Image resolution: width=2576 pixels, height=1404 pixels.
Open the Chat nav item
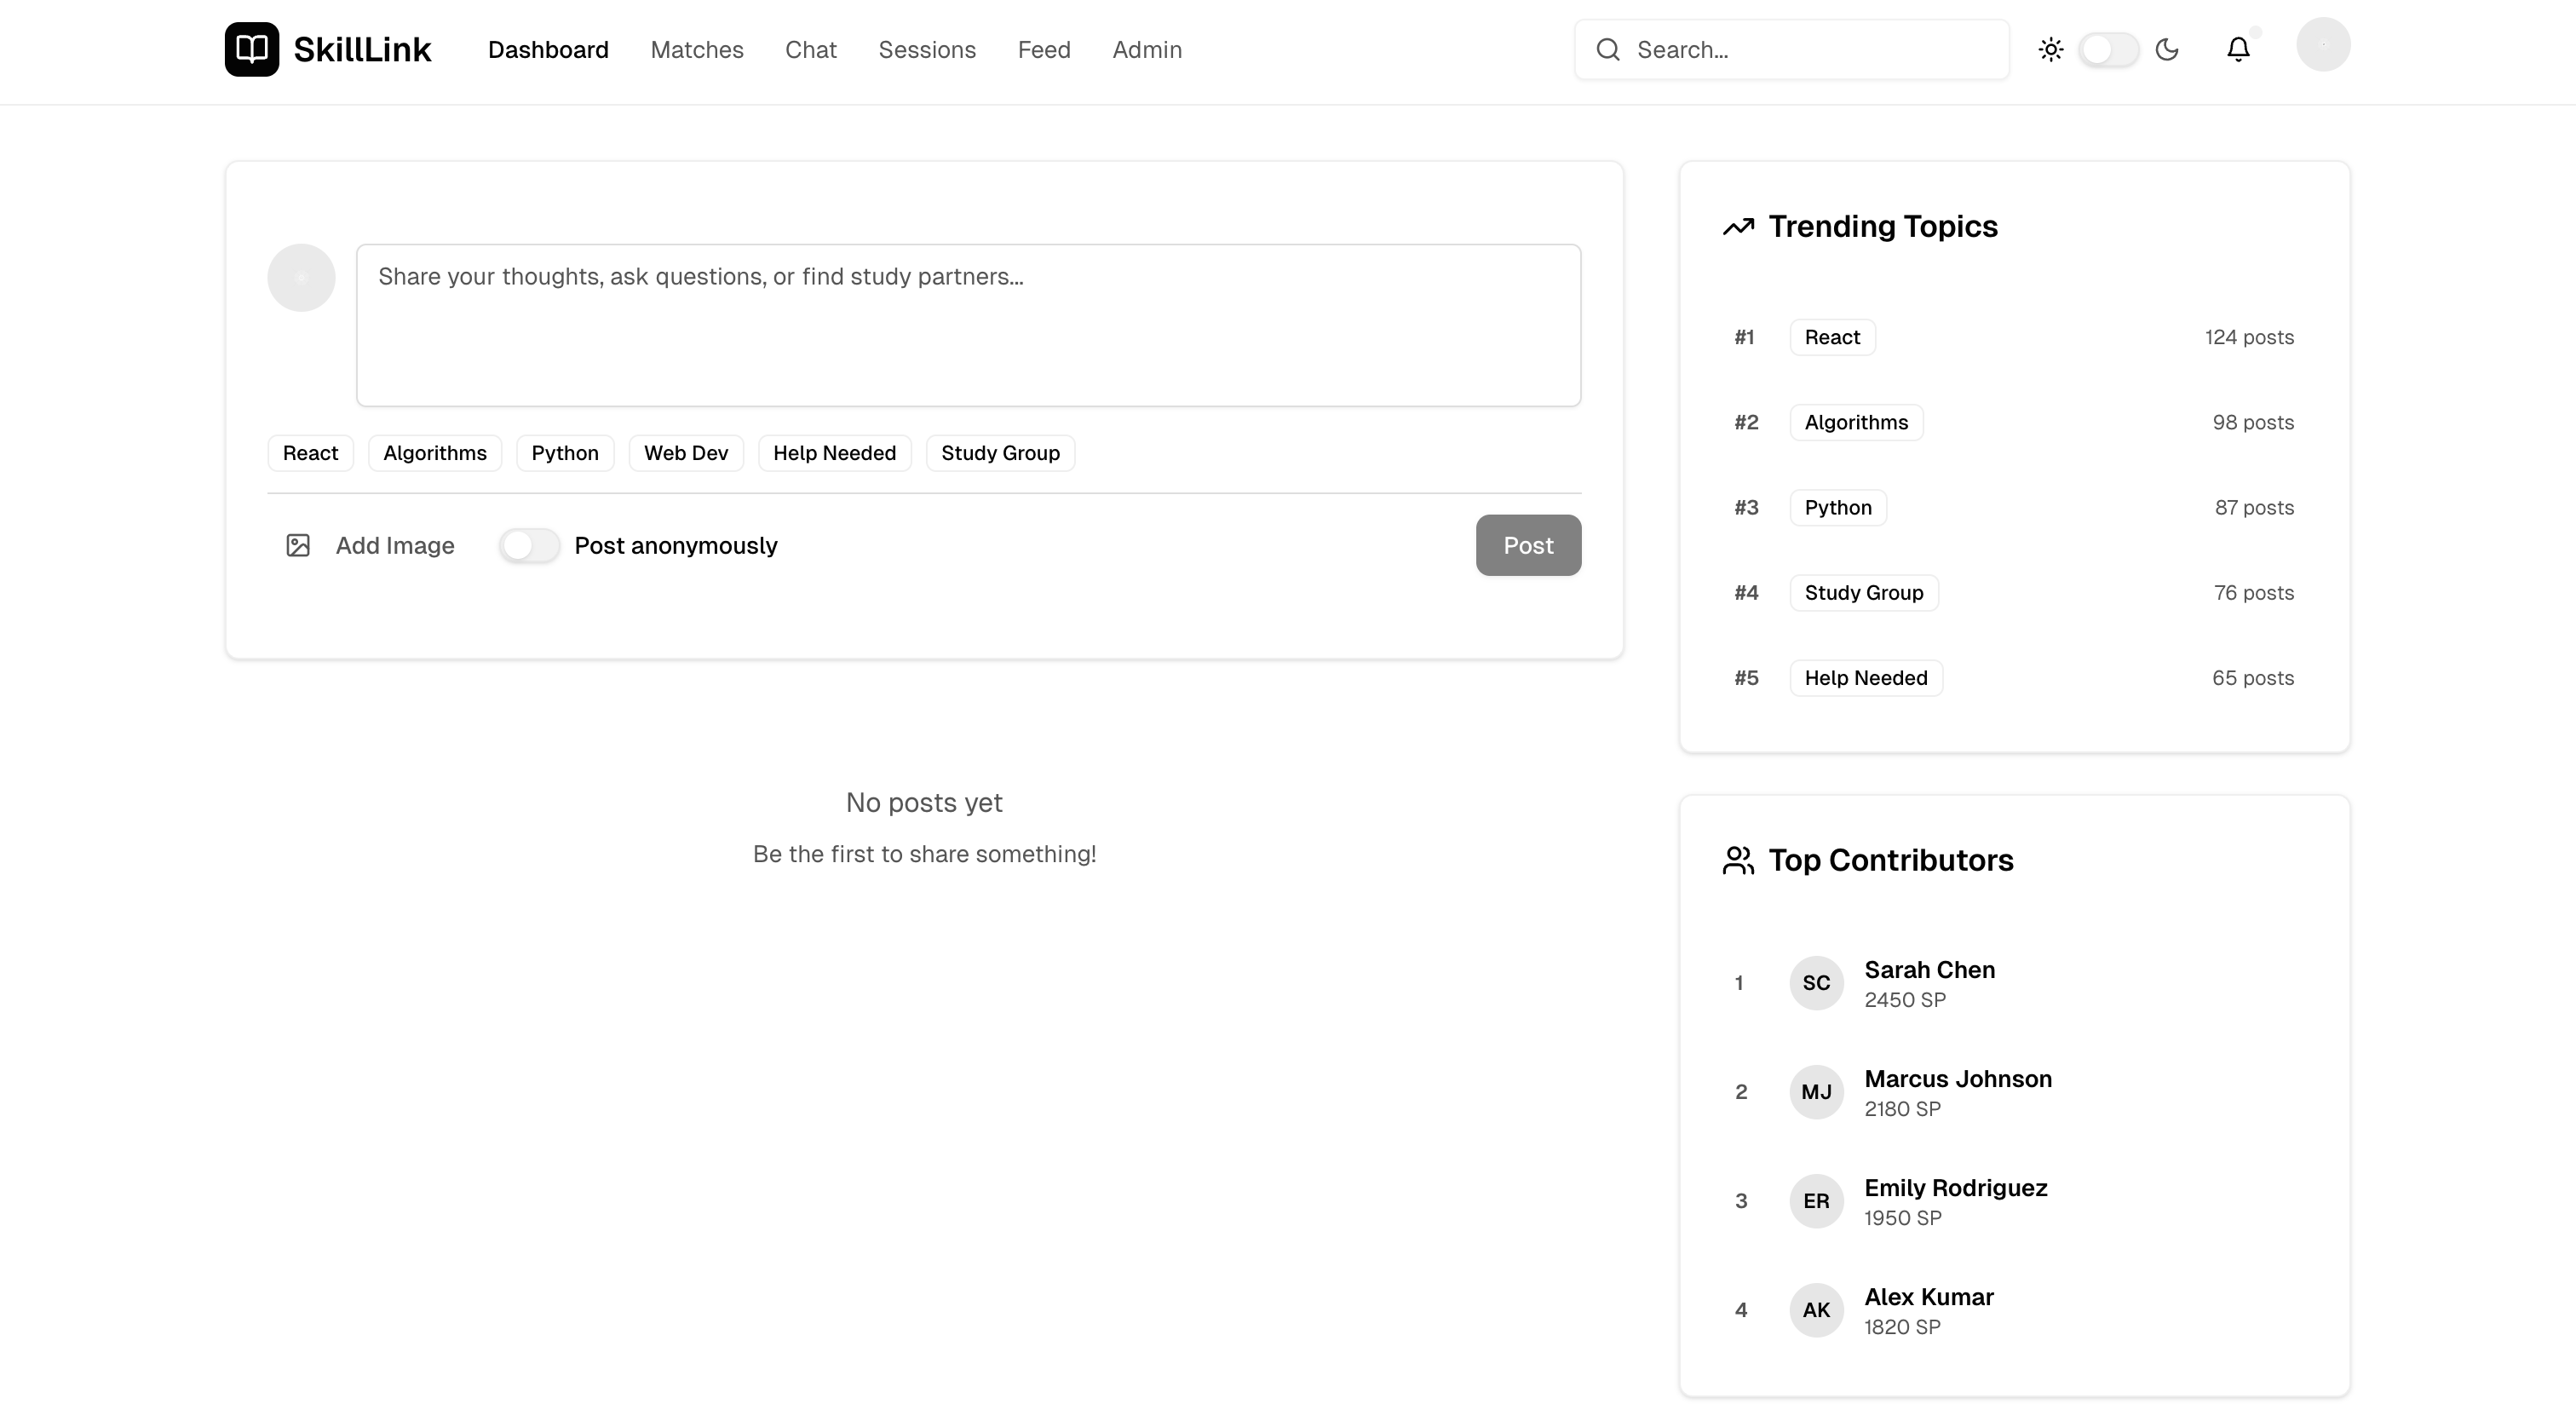pos(810,50)
